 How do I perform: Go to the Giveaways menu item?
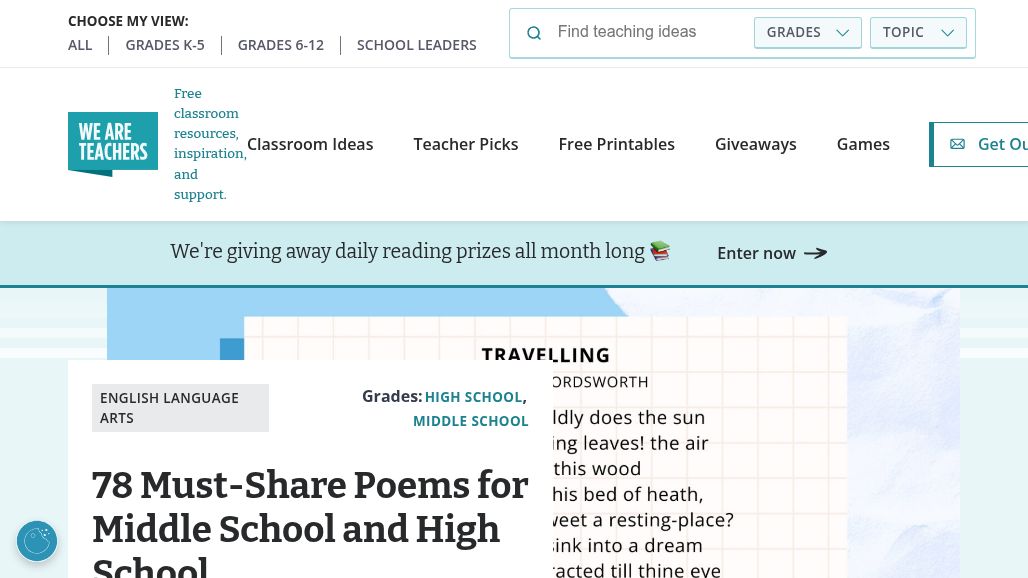[x=756, y=144]
